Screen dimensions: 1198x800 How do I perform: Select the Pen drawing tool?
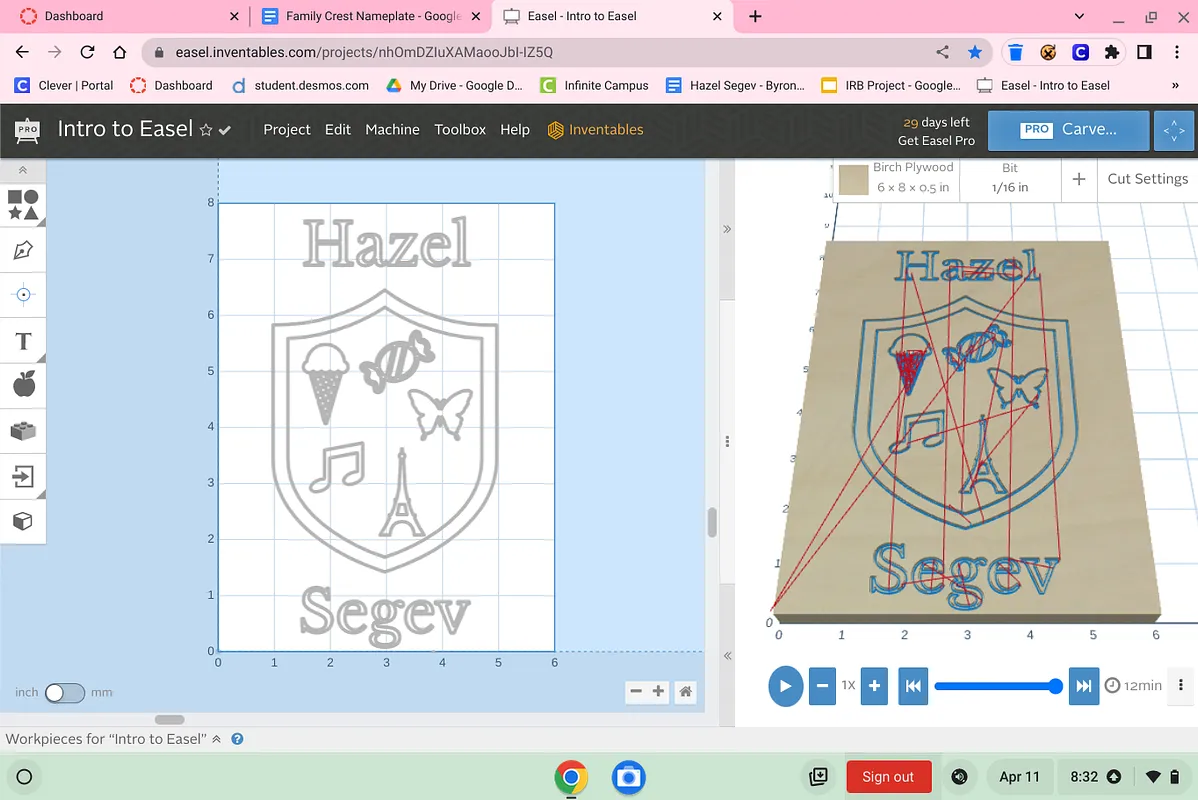[23, 250]
